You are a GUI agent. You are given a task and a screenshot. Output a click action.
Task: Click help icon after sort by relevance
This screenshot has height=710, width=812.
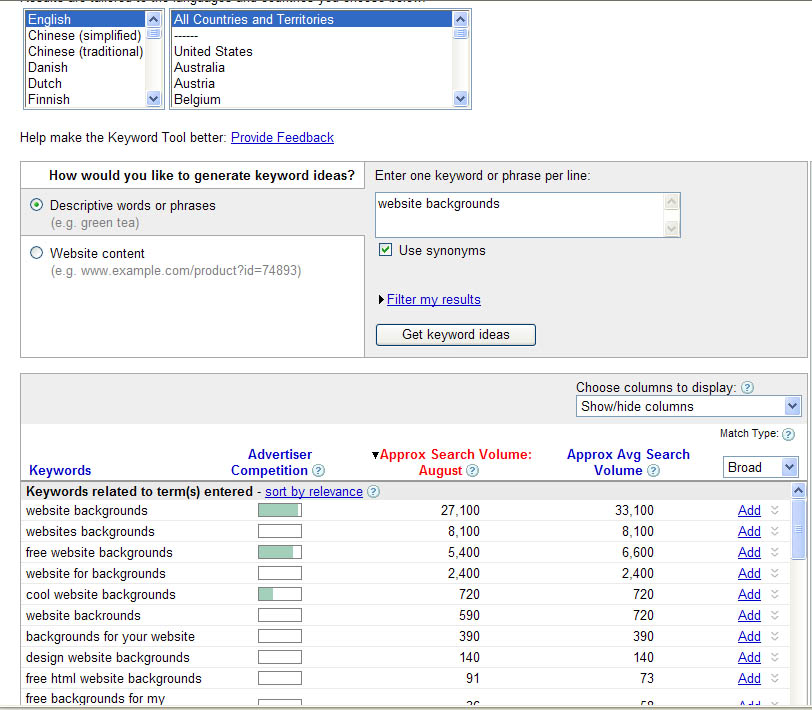(x=373, y=492)
